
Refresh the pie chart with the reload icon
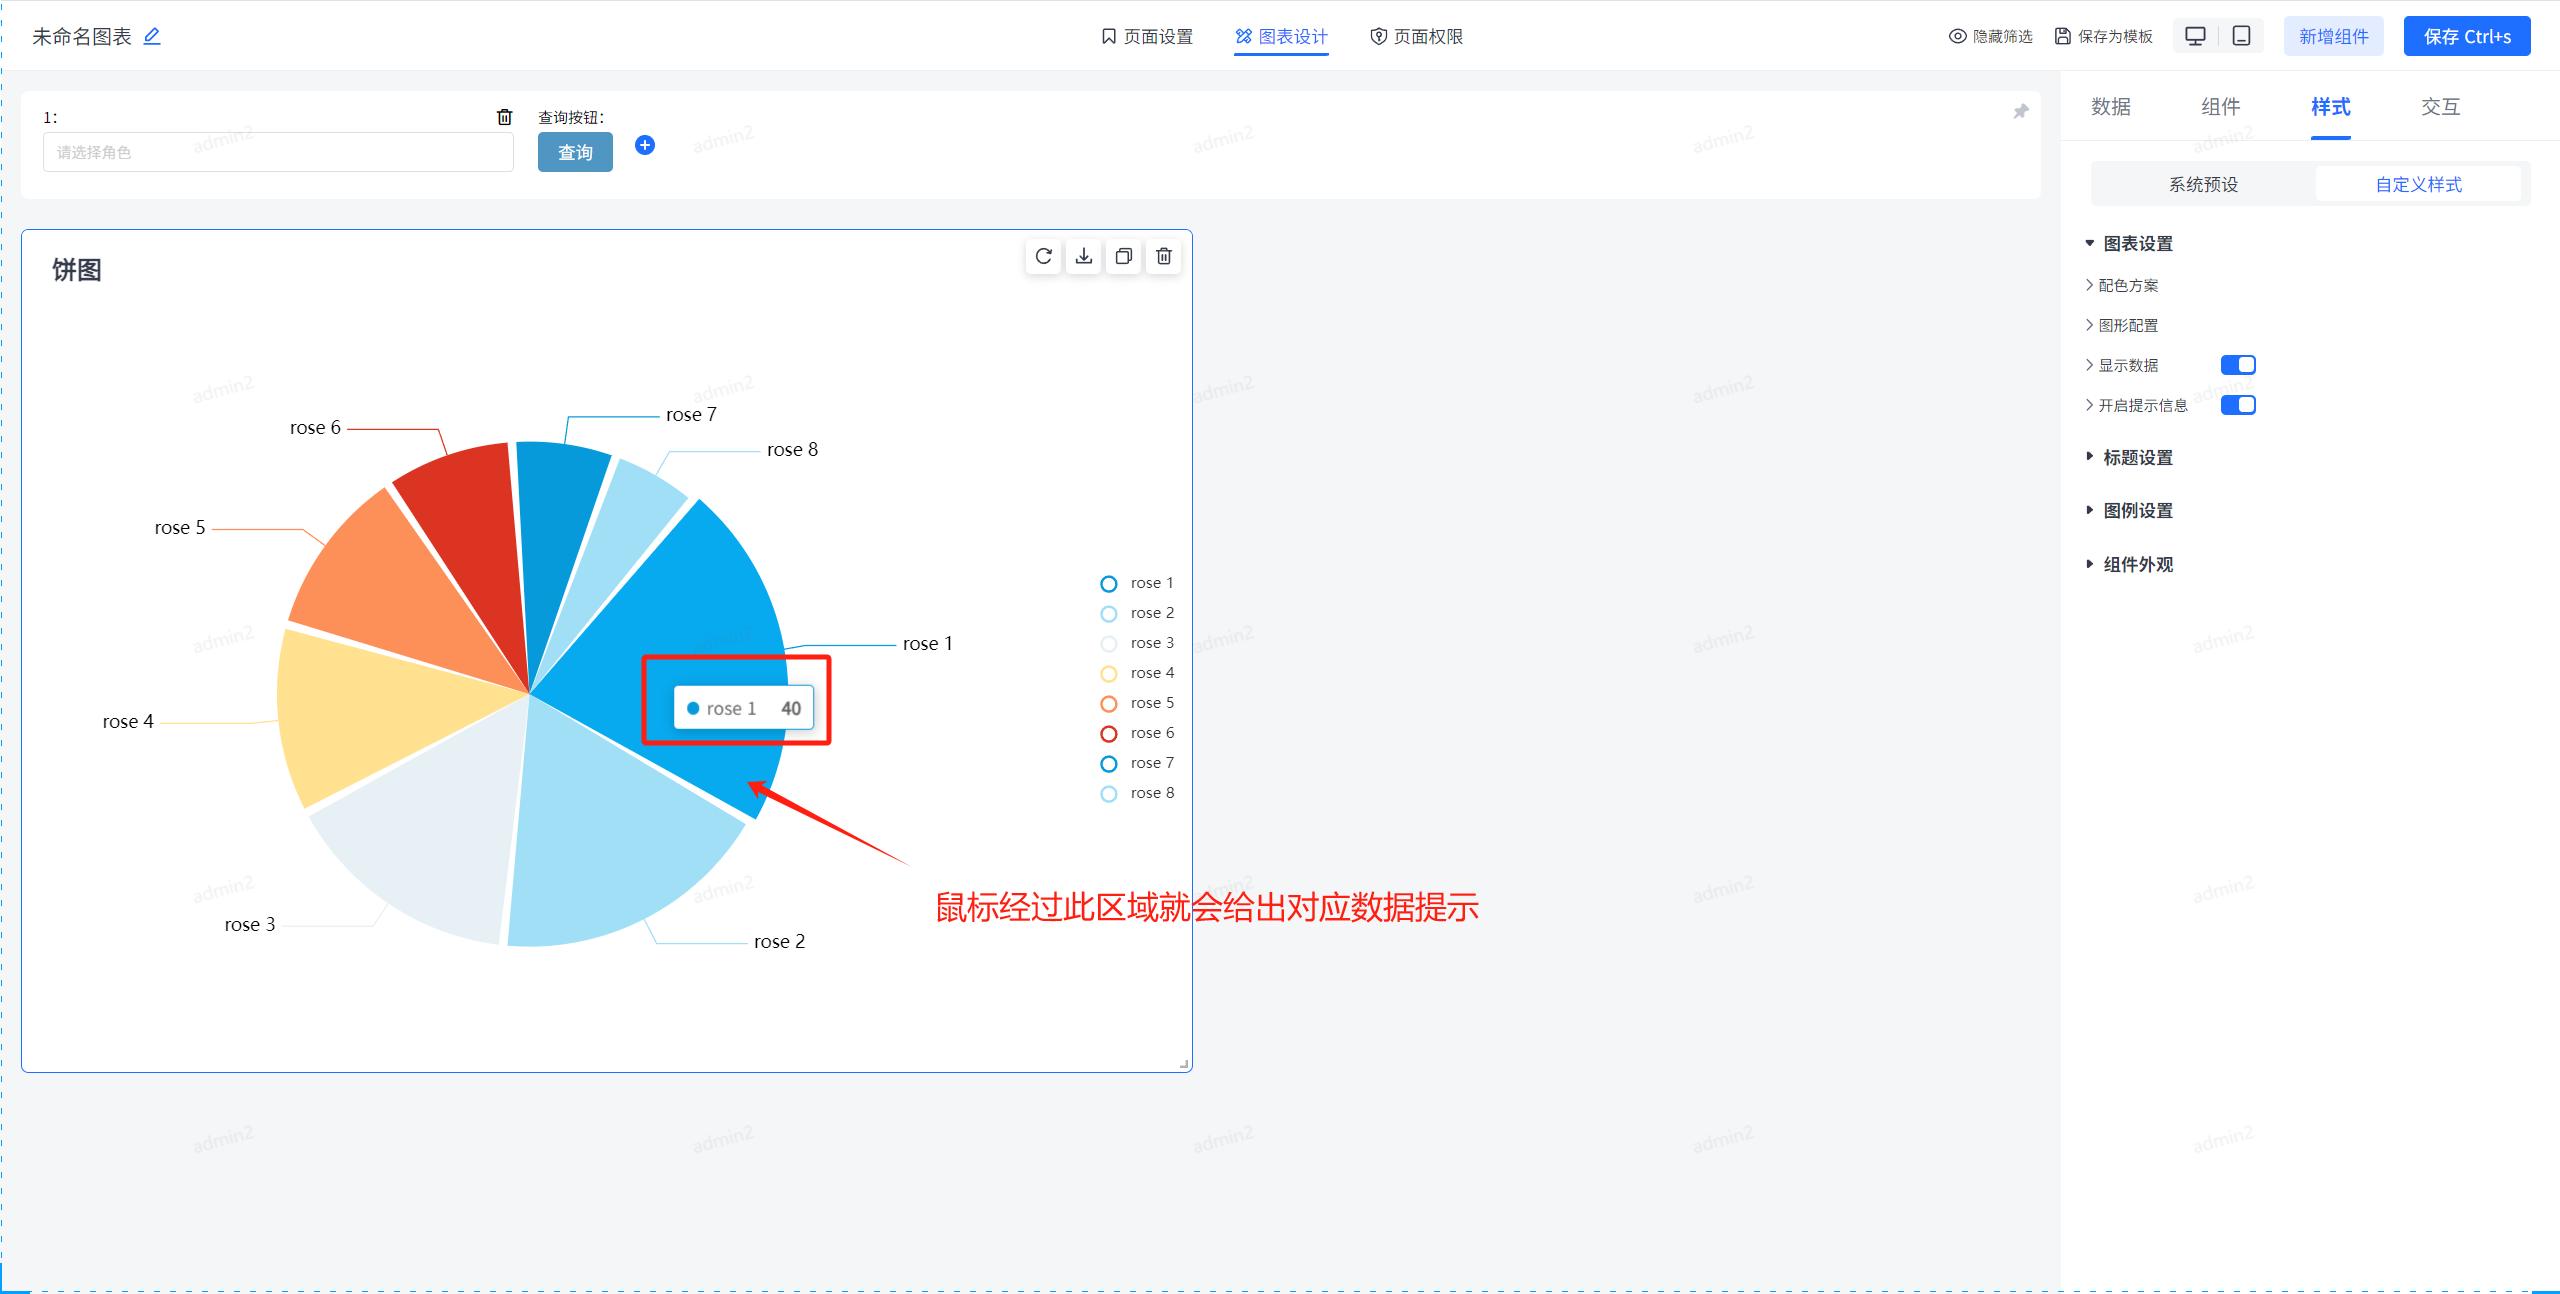[x=1044, y=257]
